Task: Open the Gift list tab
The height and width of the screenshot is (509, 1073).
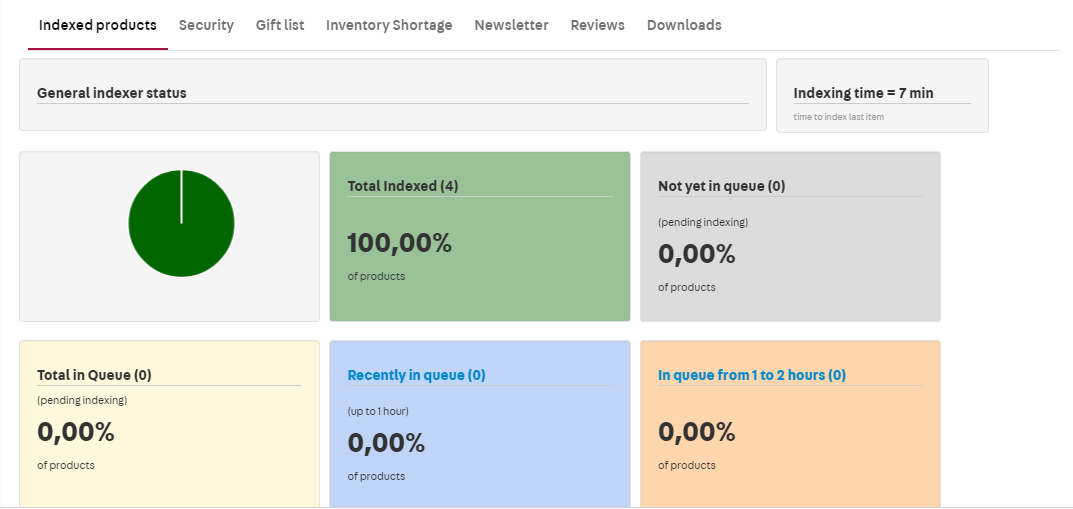Action: coord(280,25)
